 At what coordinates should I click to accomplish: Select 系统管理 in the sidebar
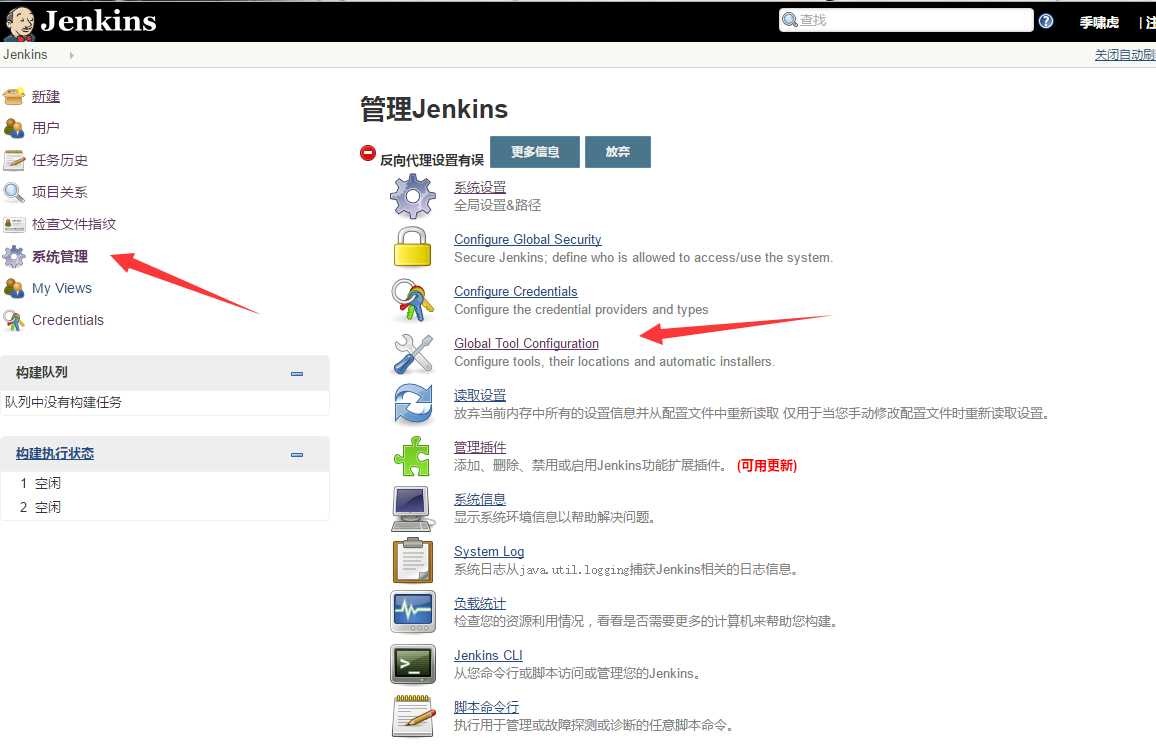click(x=60, y=257)
